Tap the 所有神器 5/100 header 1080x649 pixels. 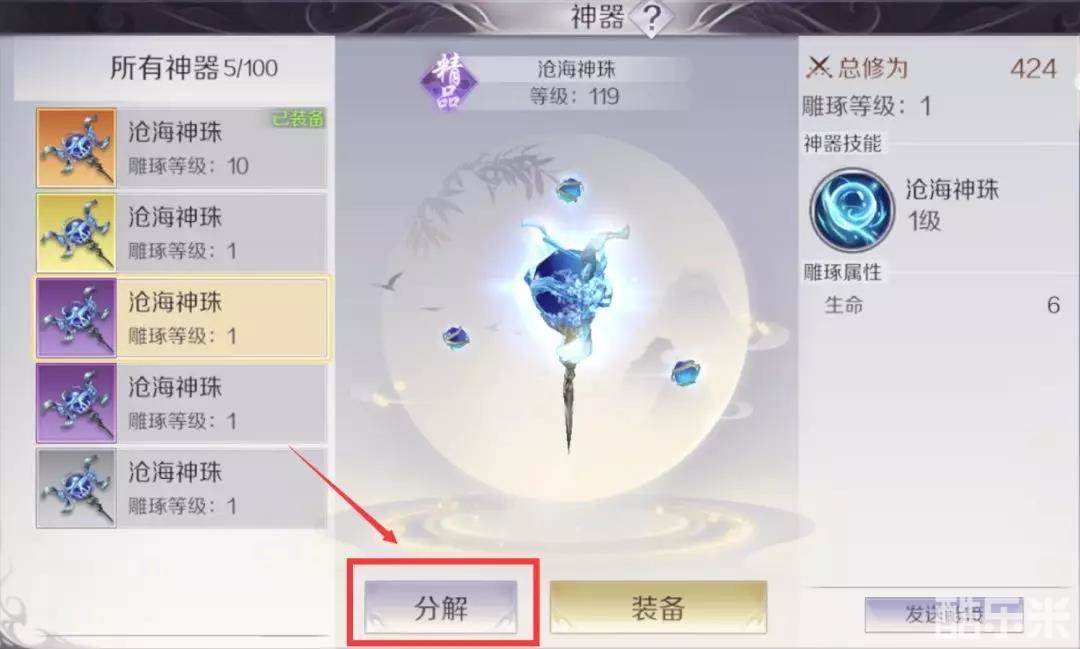click(194, 68)
